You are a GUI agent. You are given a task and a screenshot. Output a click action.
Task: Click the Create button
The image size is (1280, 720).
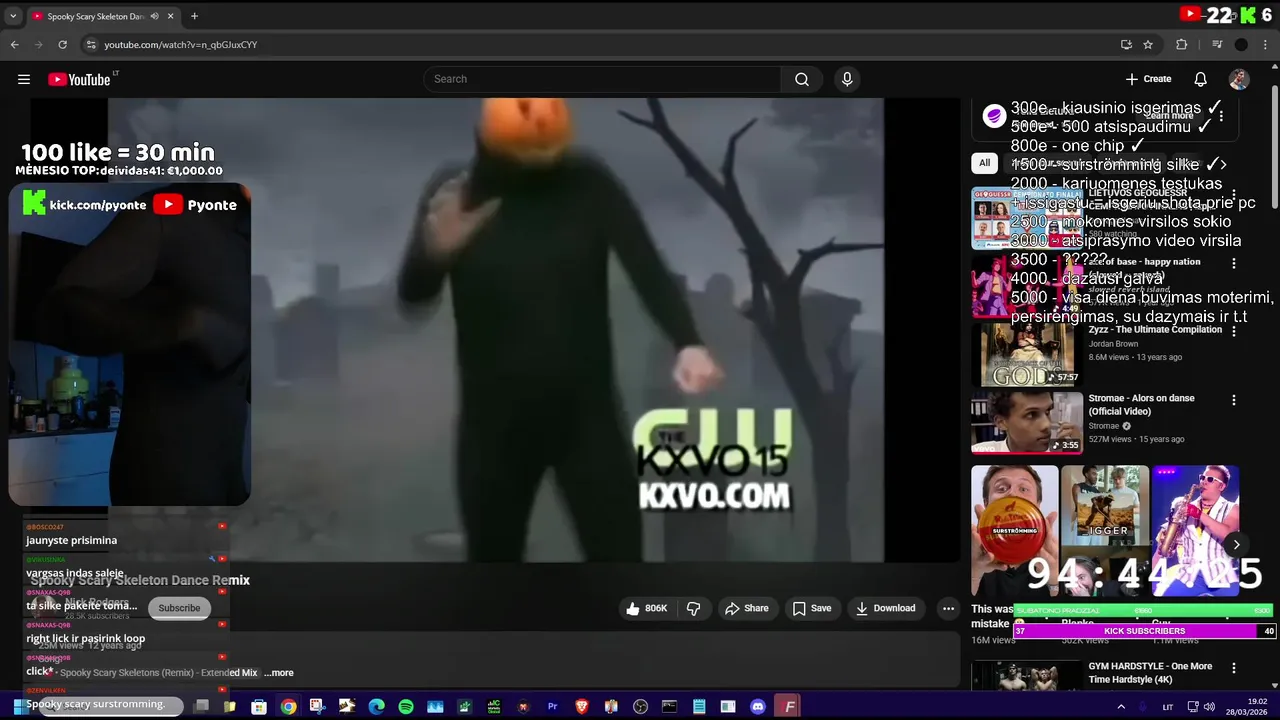pos(1148,79)
